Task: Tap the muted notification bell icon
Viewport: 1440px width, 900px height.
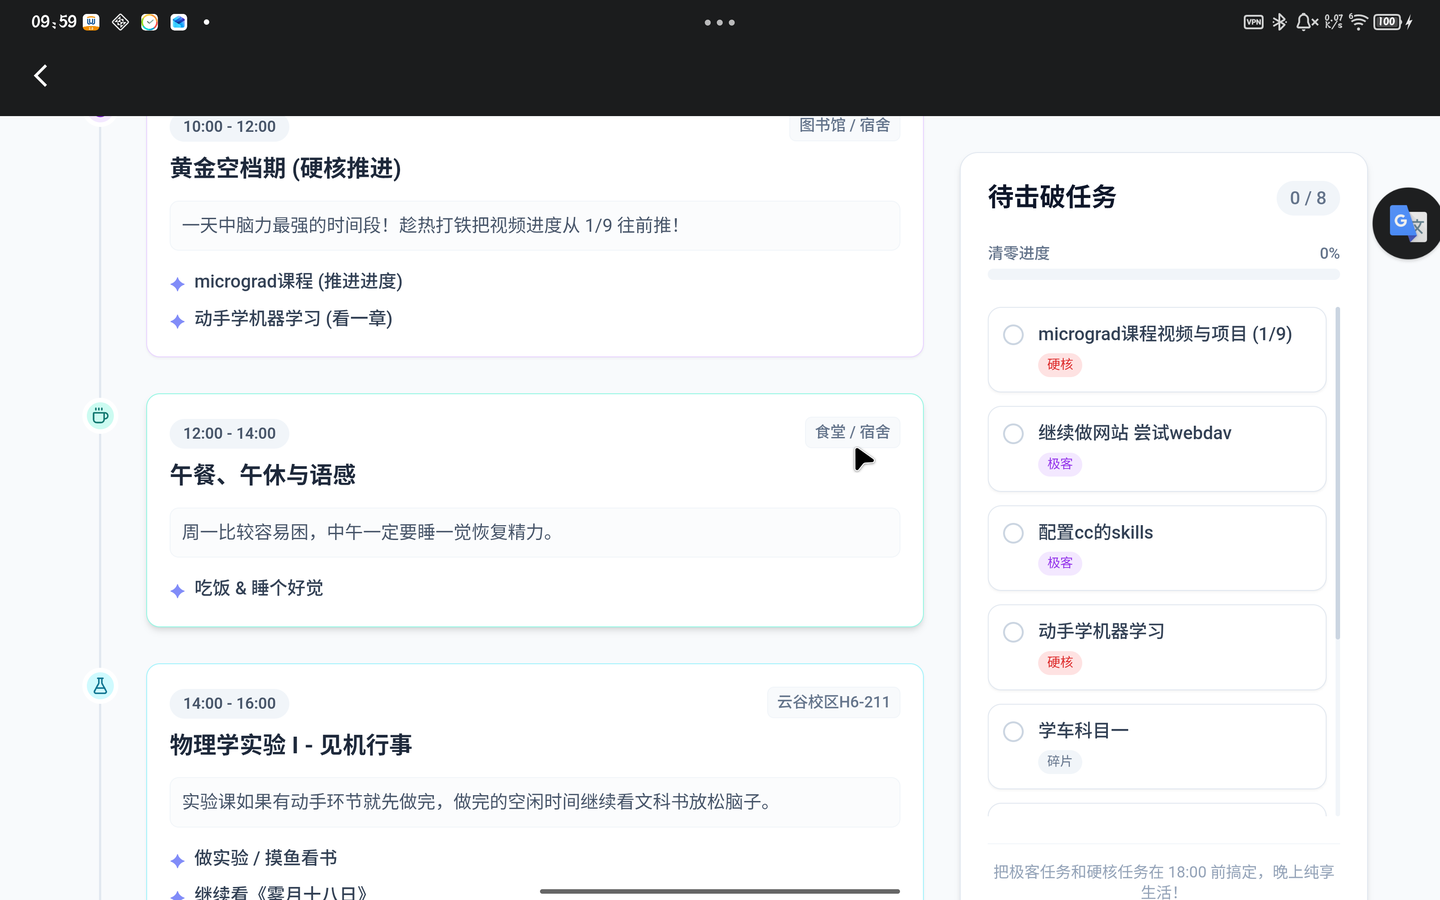Action: point(1306,22)
